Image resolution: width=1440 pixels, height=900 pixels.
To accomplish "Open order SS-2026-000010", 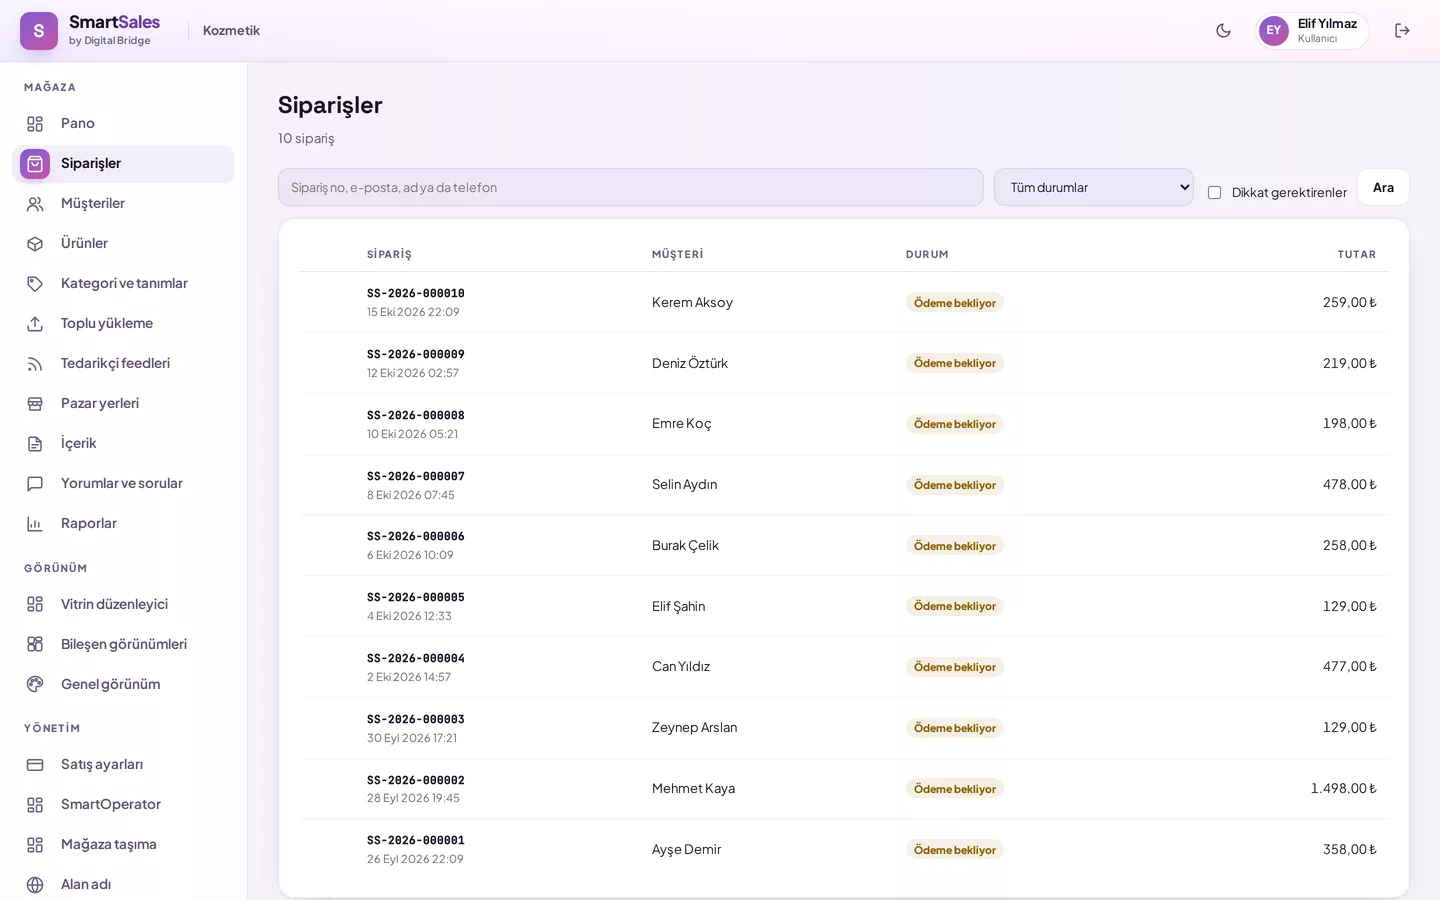I will [x=416, y=294].
